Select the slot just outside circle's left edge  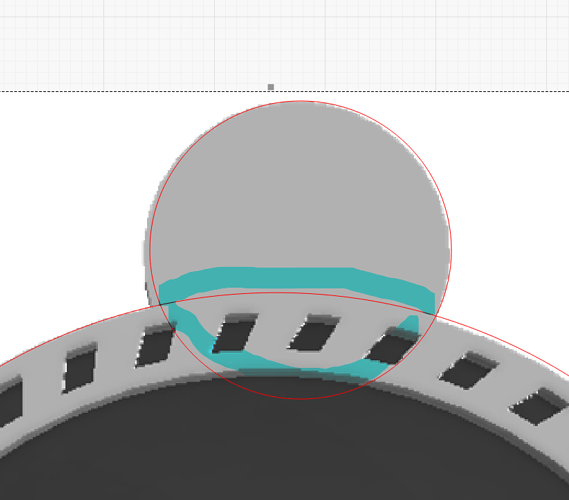[155, 345]
